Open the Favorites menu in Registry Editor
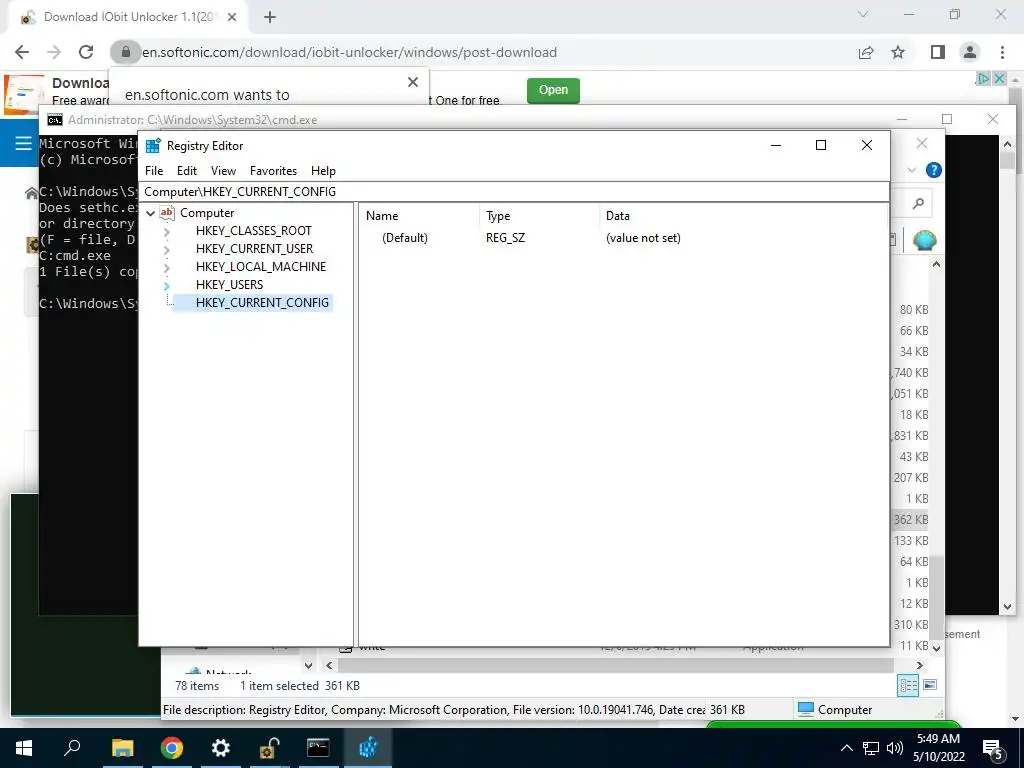Viewport: 1024px width, 768px height. coord(273,170)
